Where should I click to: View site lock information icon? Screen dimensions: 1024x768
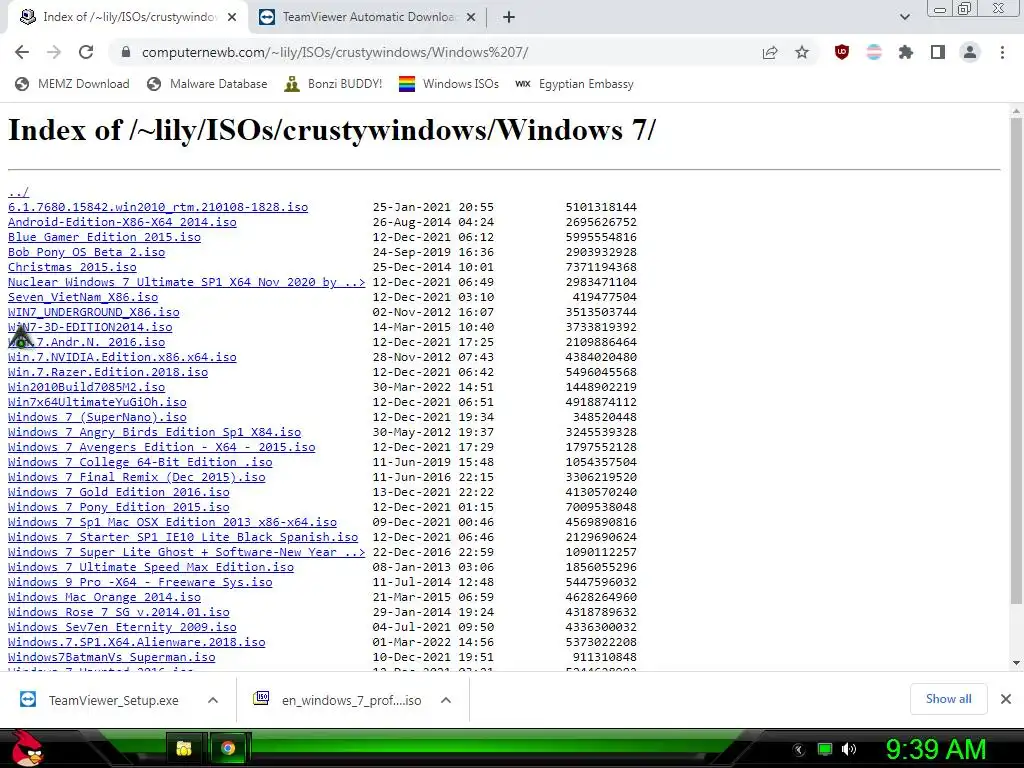tap(126, 52)
